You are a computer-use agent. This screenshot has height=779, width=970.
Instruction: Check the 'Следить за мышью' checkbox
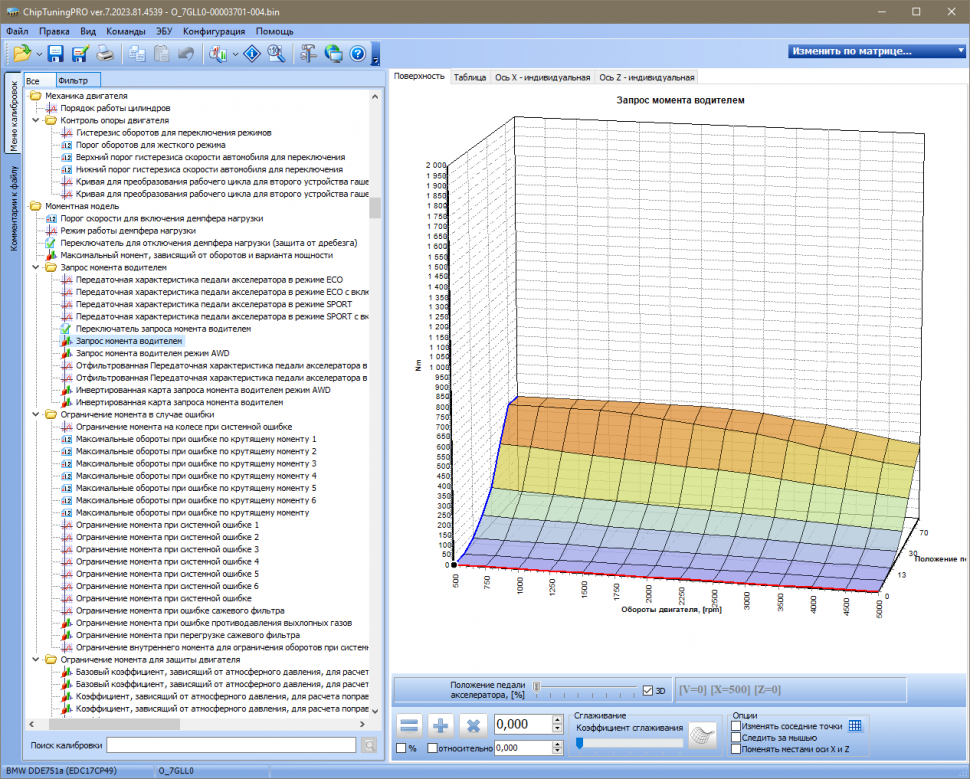736,737
